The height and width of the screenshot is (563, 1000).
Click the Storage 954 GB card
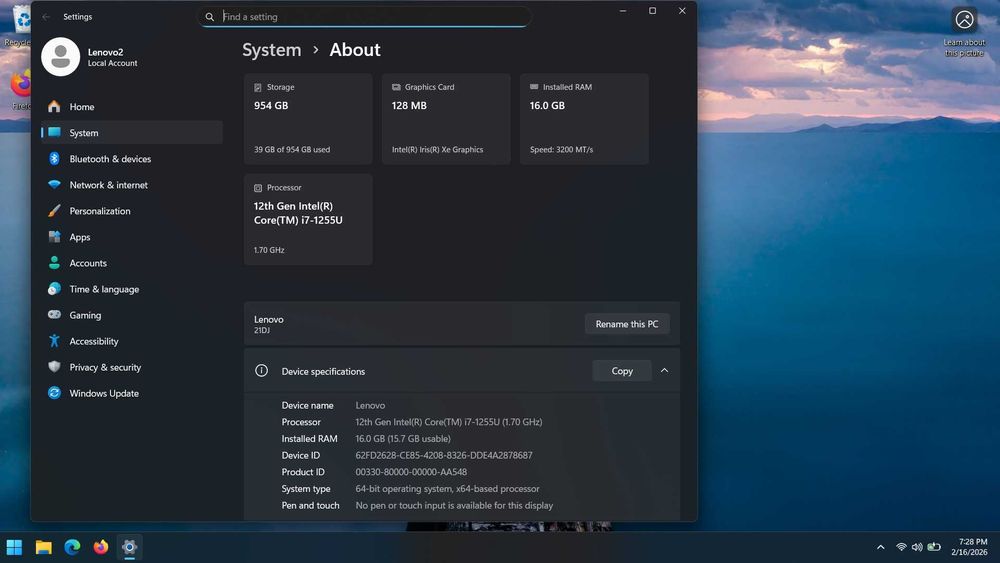308,119
